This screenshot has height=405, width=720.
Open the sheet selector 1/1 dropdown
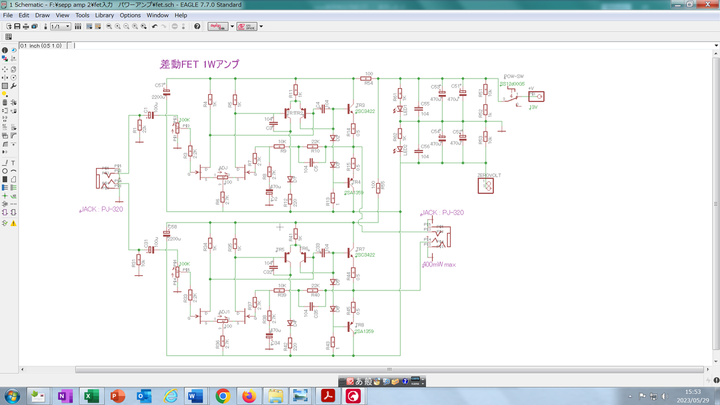pos(58,26)
